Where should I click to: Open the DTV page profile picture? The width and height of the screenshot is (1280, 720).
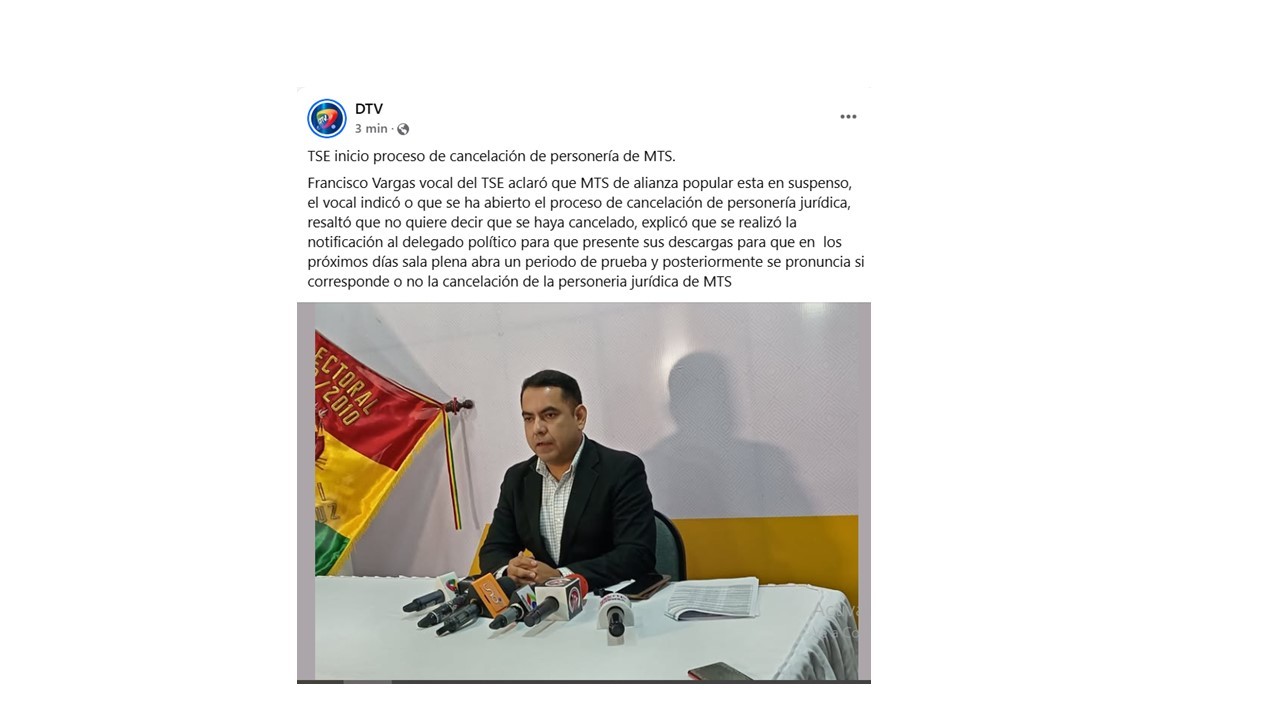[327, 118]
